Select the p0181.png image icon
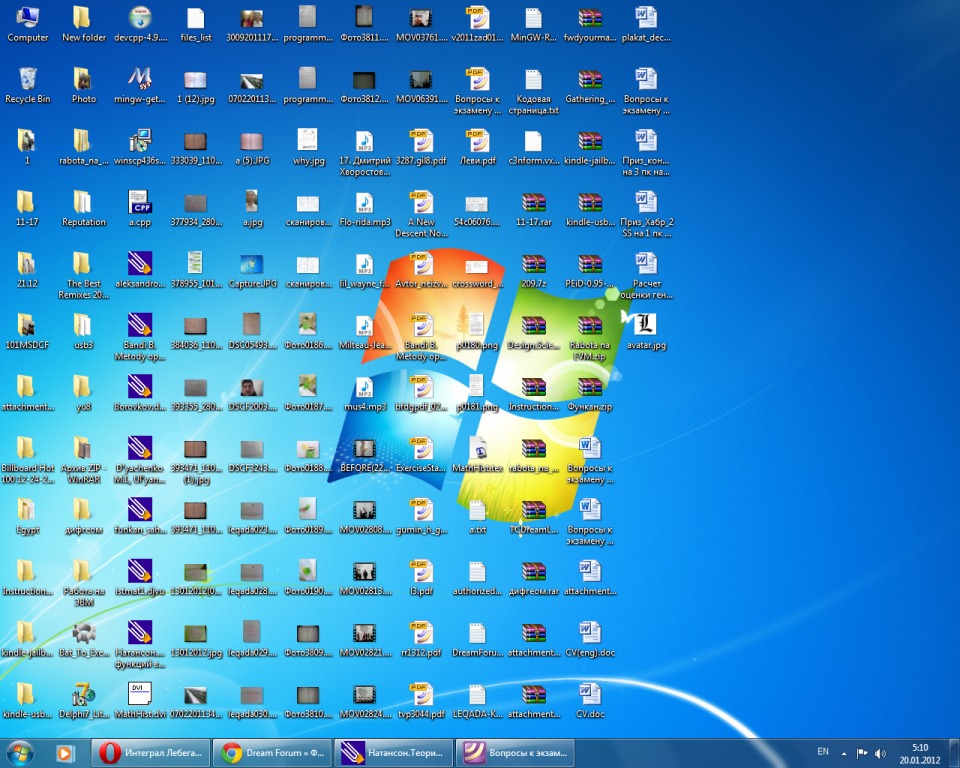The image size is (960, 768). [x=478, y=393]
